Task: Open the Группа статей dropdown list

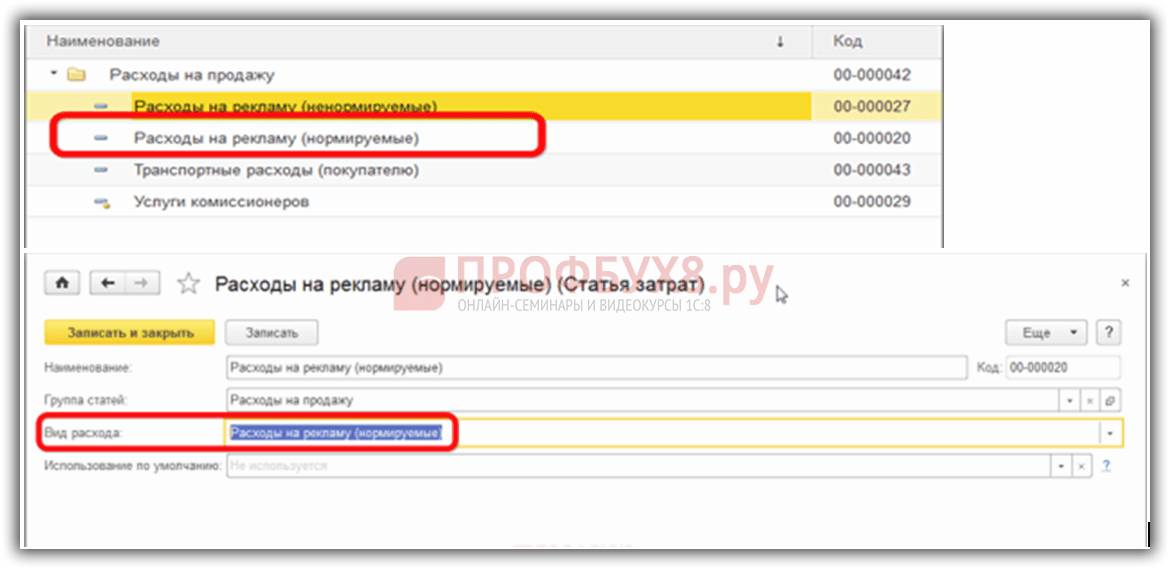Action: click(x=1070, y=401)
